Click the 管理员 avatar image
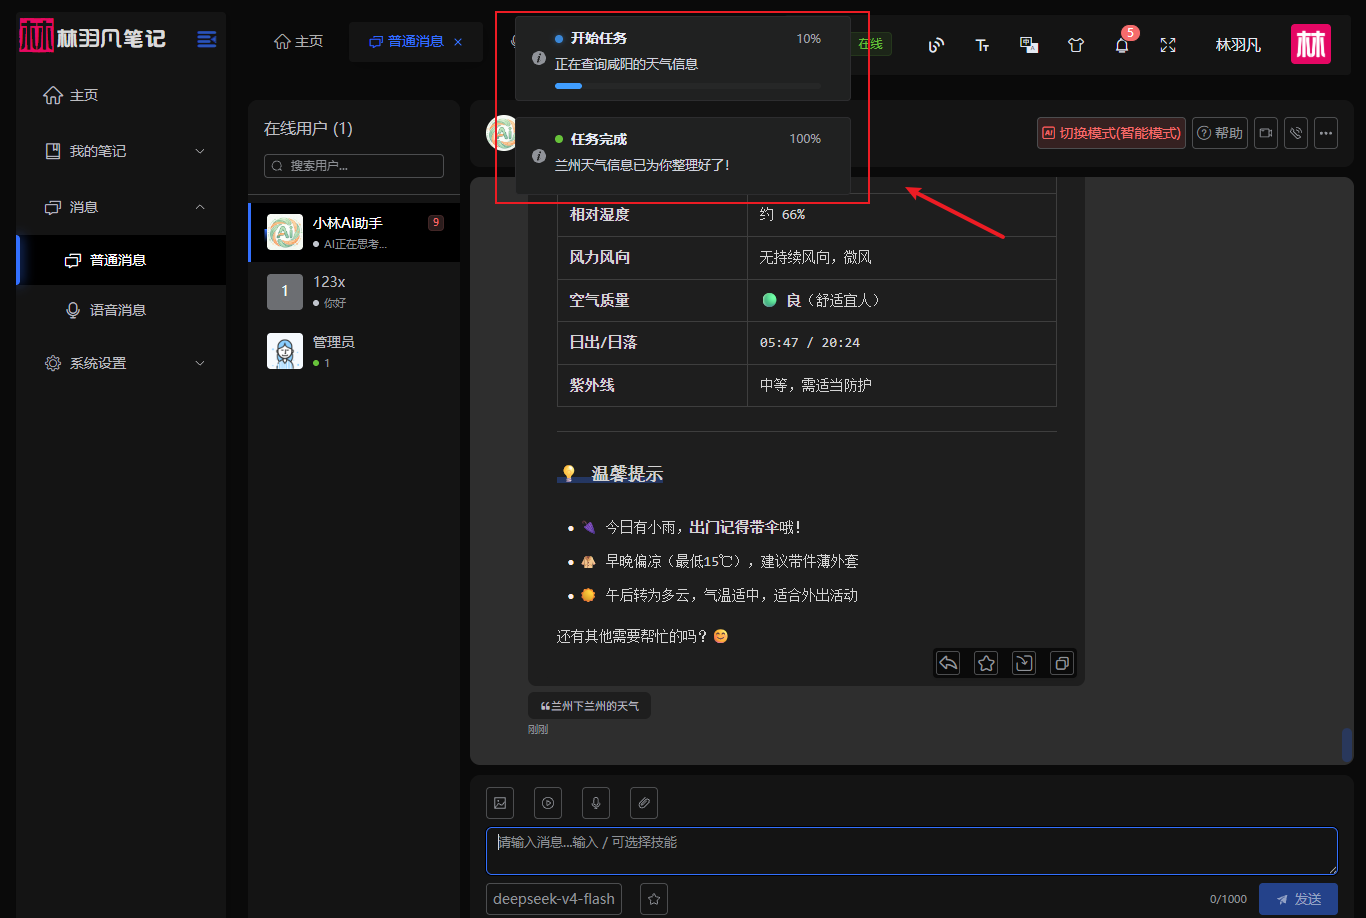1366x918 pixels. (285, 351)
